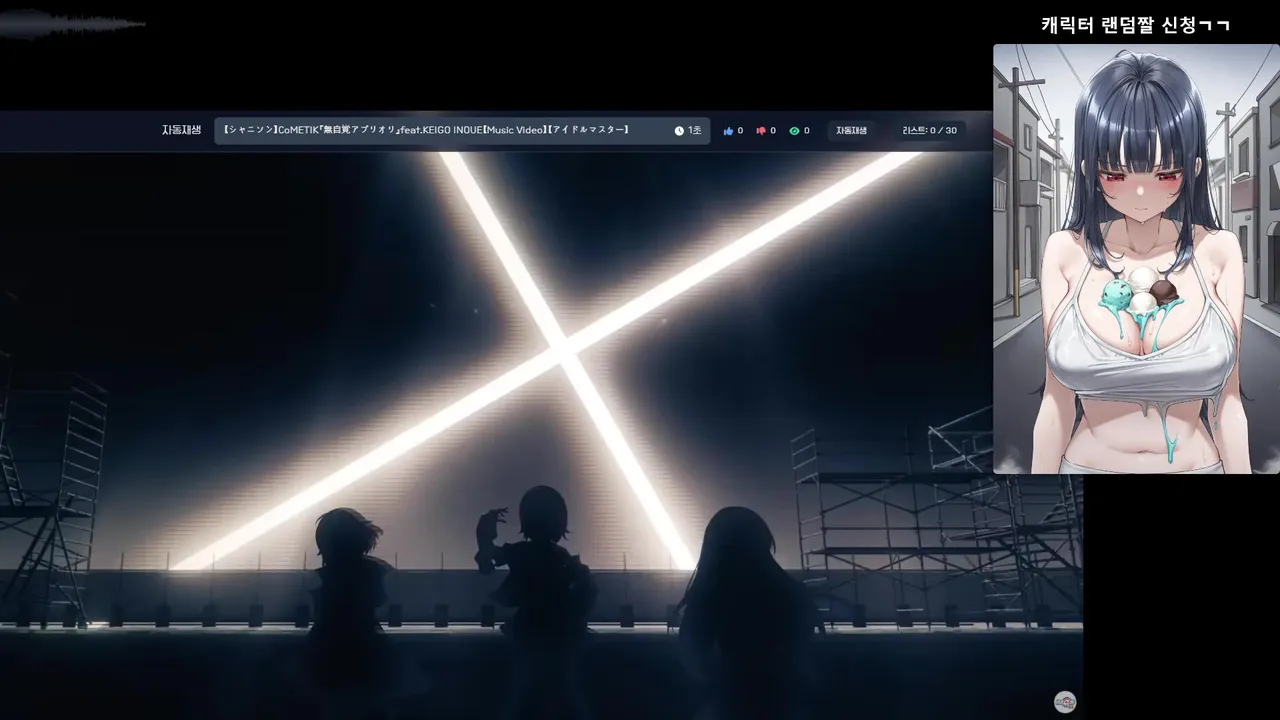The image size is (1280, 720).
Task: Click the 캐릭터 랜덤짤 신청 header text
Action: pos(1136,25)
